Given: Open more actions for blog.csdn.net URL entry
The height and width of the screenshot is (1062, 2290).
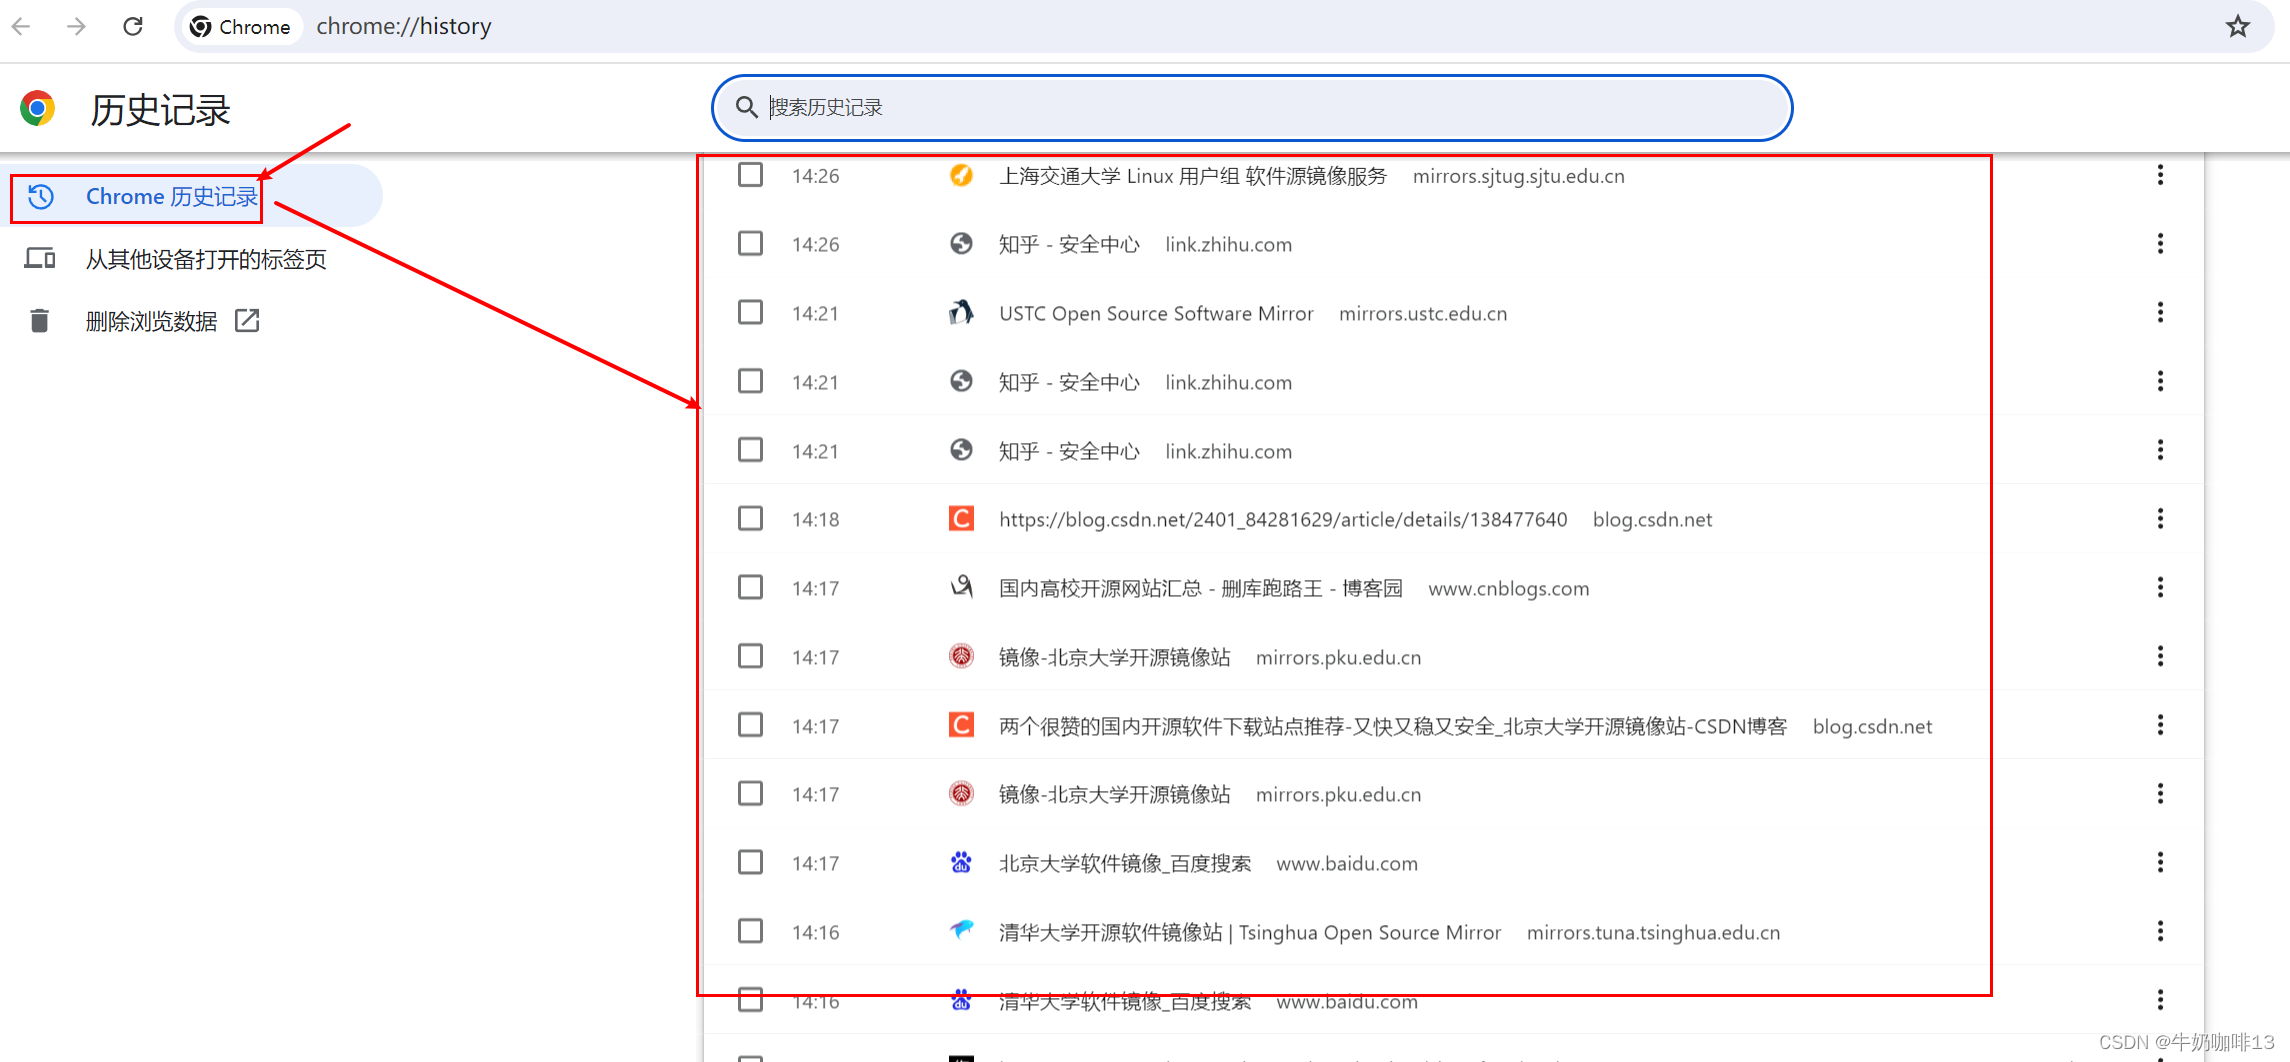Looking at the screenshot, I should [2160, 519].
